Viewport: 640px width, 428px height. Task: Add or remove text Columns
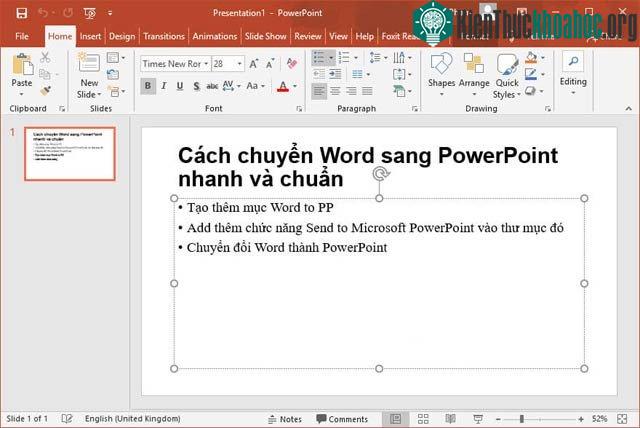(x=361, y=74)
